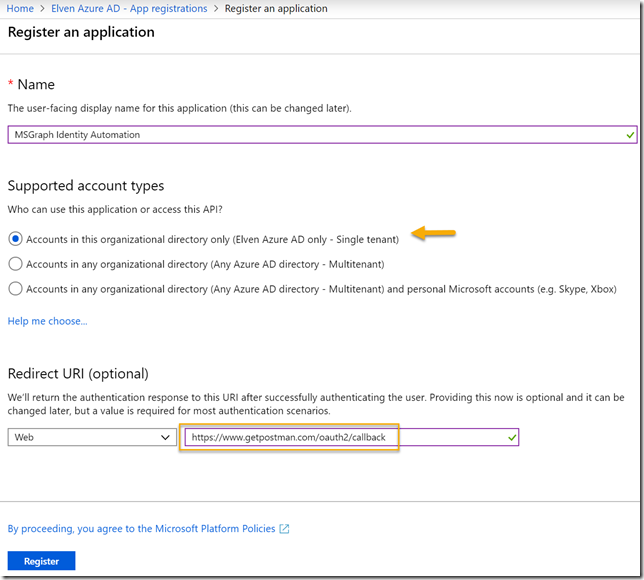Open the Web platform dropdown

click(92, 437)
